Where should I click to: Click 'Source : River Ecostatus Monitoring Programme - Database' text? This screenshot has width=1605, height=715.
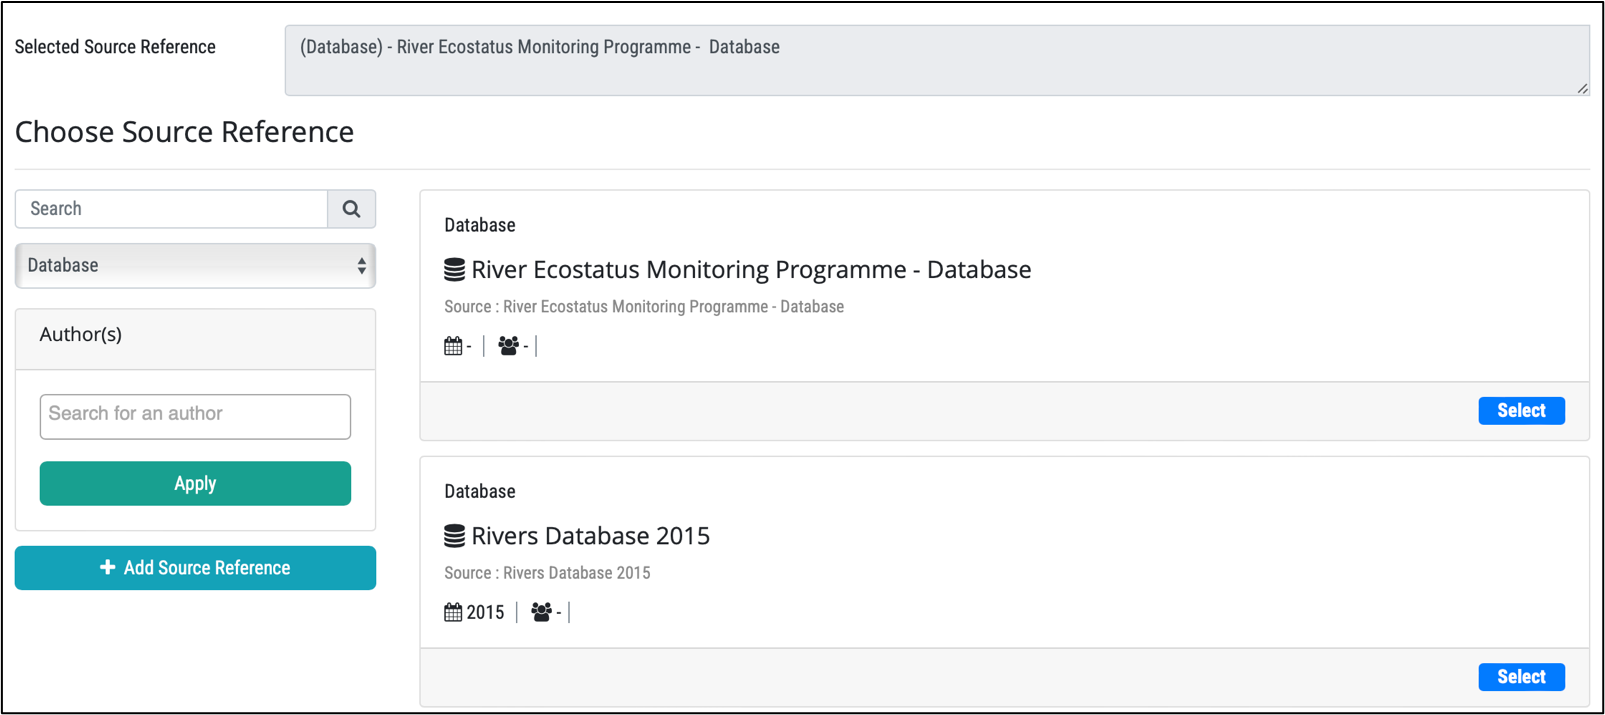tap(644, 307)
